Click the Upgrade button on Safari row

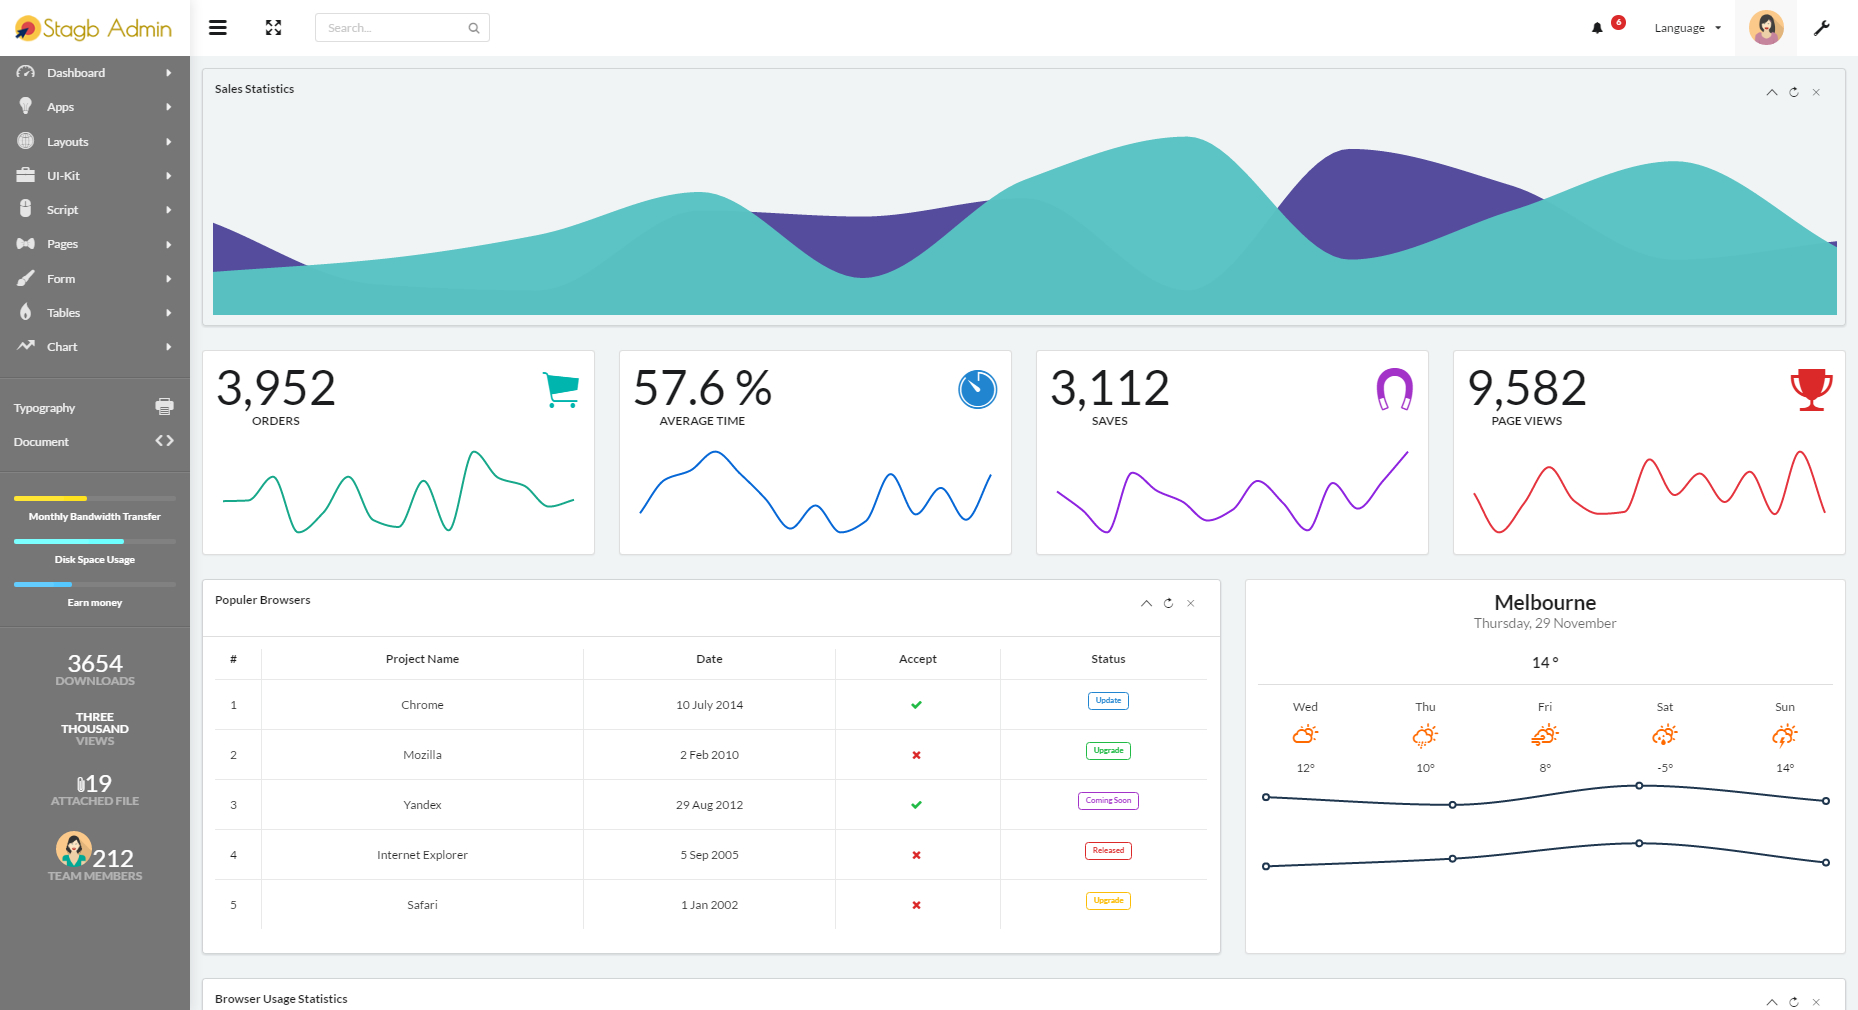1107,900
